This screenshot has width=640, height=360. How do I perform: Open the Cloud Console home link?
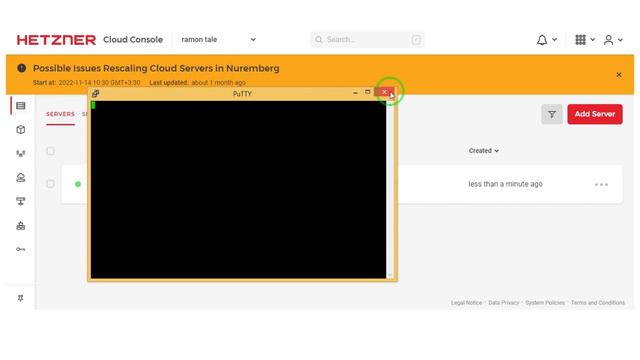pyautogui.click(x=133, y=40)
